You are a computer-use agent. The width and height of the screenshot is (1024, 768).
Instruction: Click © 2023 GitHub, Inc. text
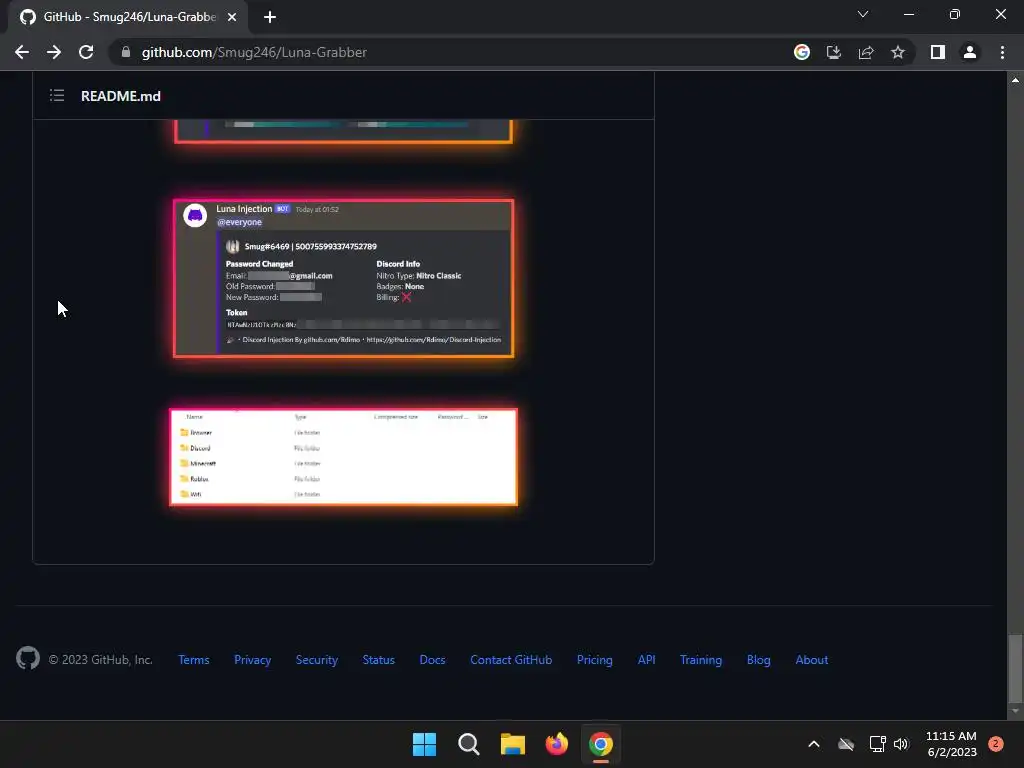(101, 660)
